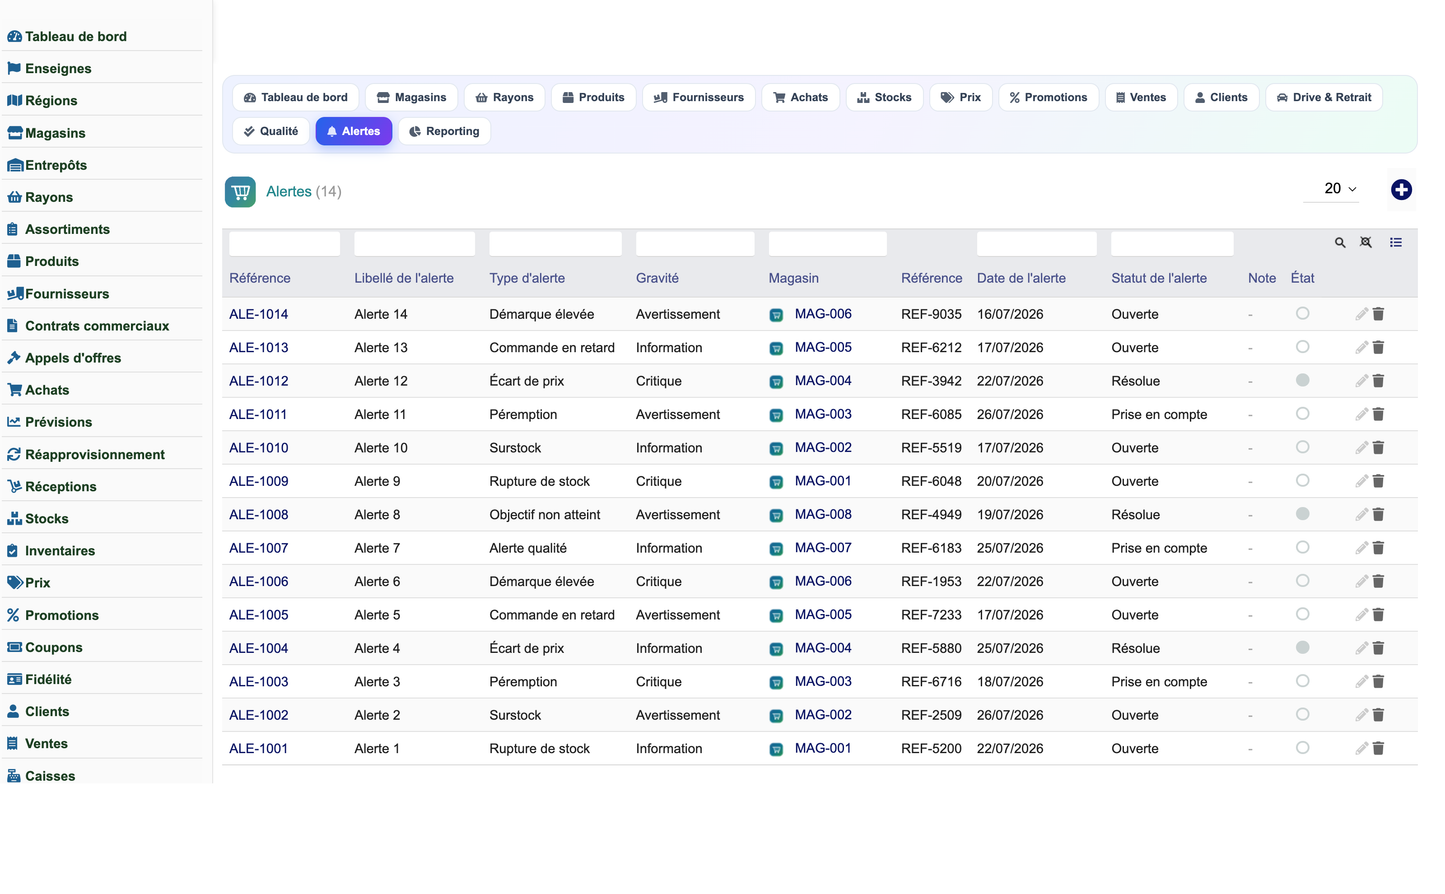Viewport: 1445px width, 894px height.
Task: Open the MAG-003 link in ALE-1011 row
Action: point(823,414)
